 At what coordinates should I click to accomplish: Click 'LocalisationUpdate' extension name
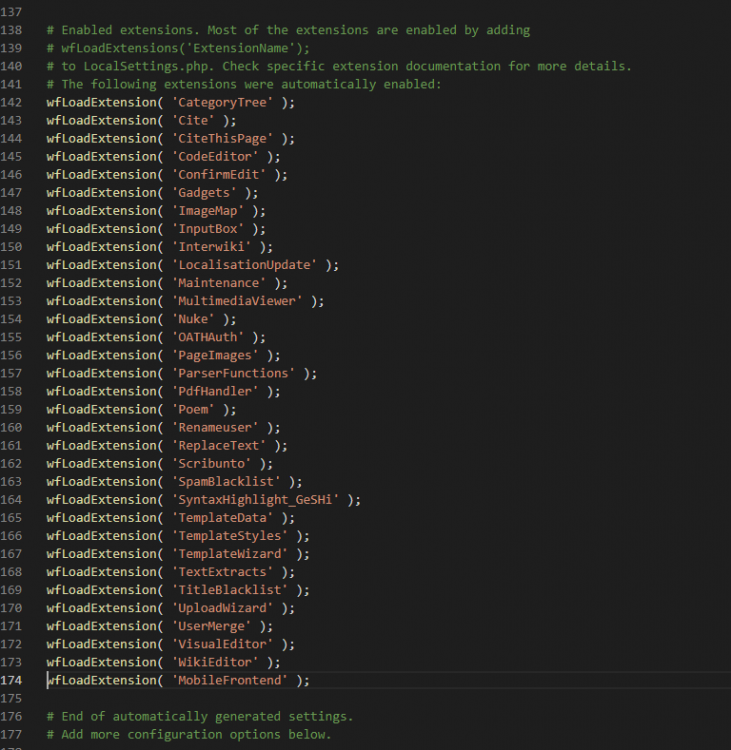click(244, 265)
